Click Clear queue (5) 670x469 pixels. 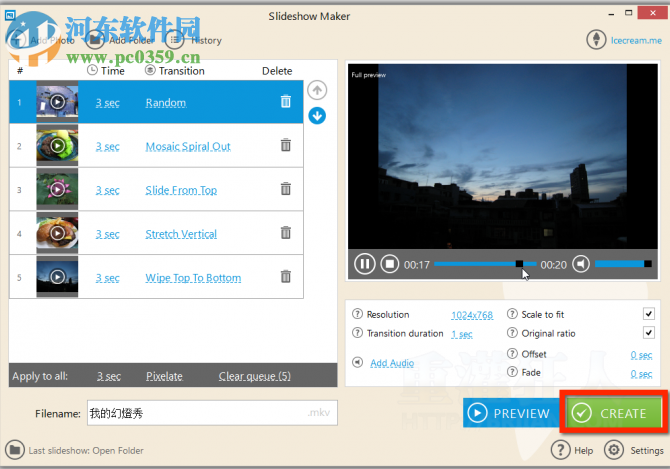point(255,376)
